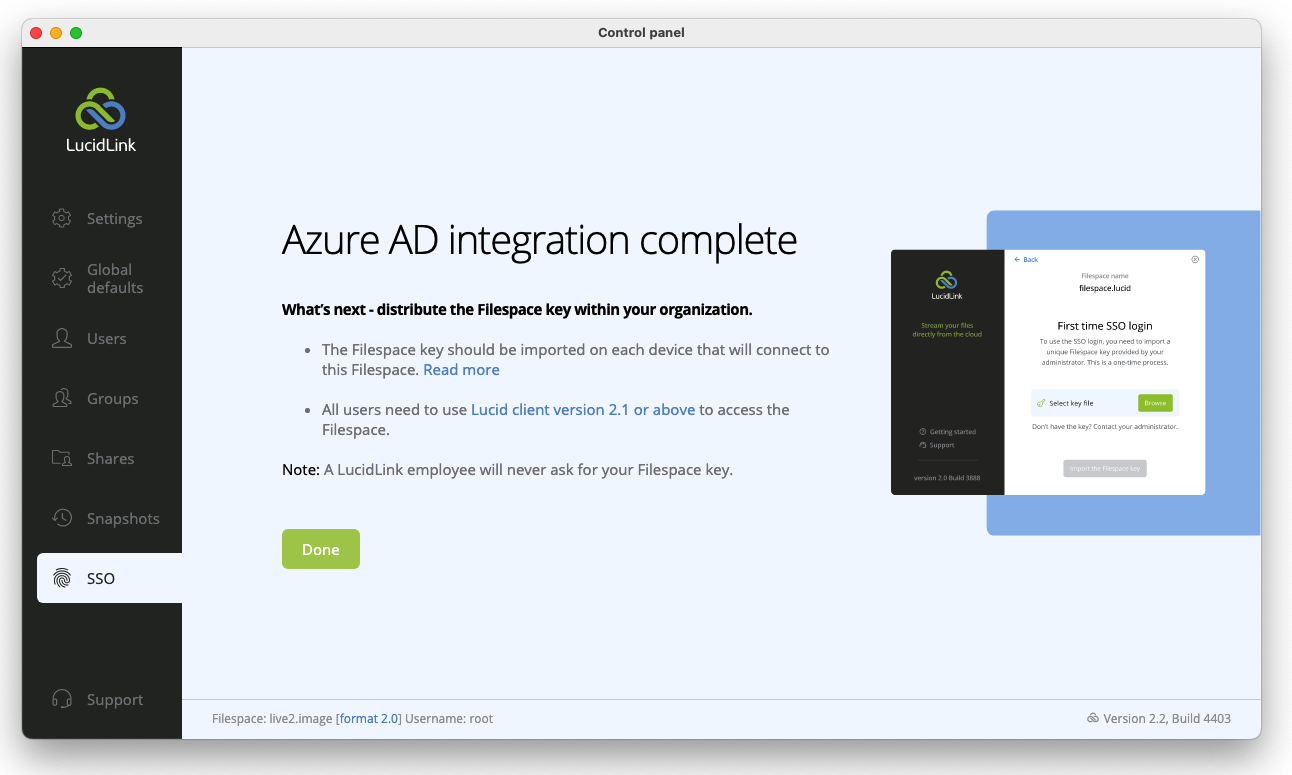1292x775 pixels.
Task: Click the Azure AD integration complete heading
Action: [x=540, y=240]
